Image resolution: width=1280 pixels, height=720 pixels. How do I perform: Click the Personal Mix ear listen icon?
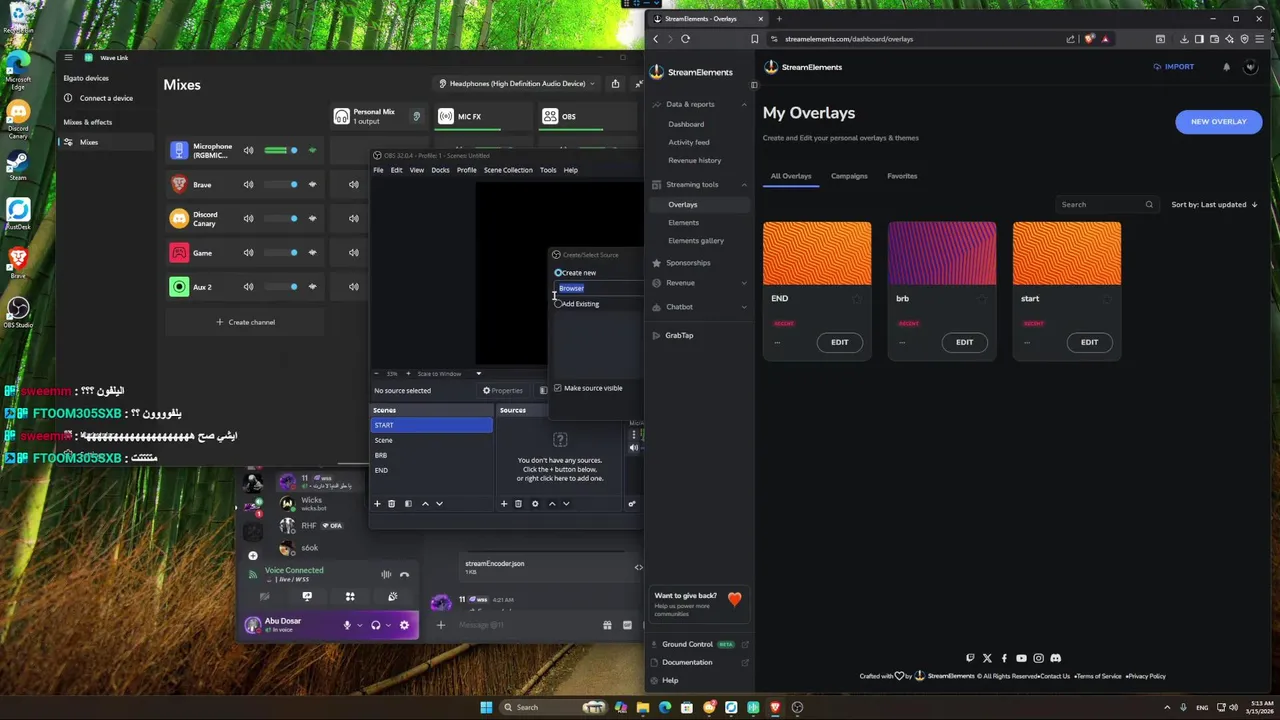coord(417,116)
